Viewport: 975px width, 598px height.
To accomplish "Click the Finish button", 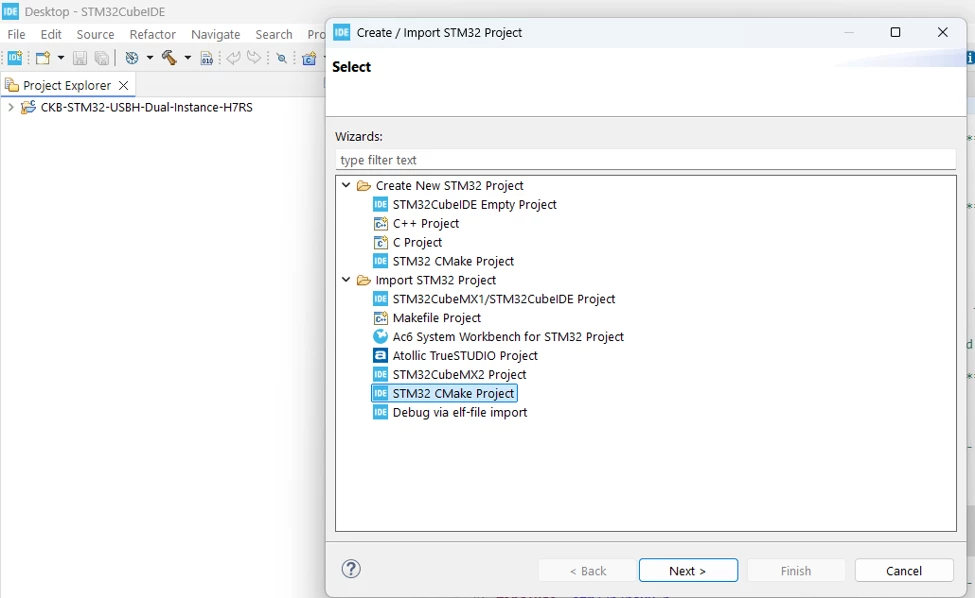I will (796, 571).
